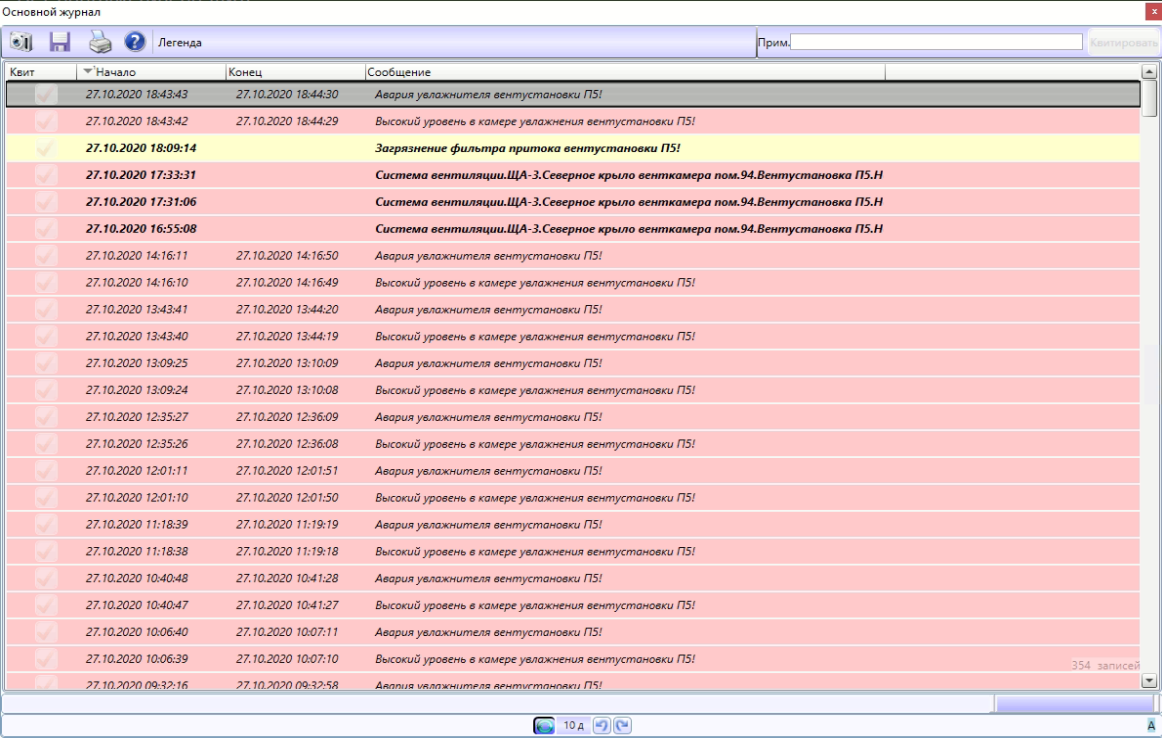Open the Легенда toolbar item
The image size is (1162, 738).
coord(180,43)
